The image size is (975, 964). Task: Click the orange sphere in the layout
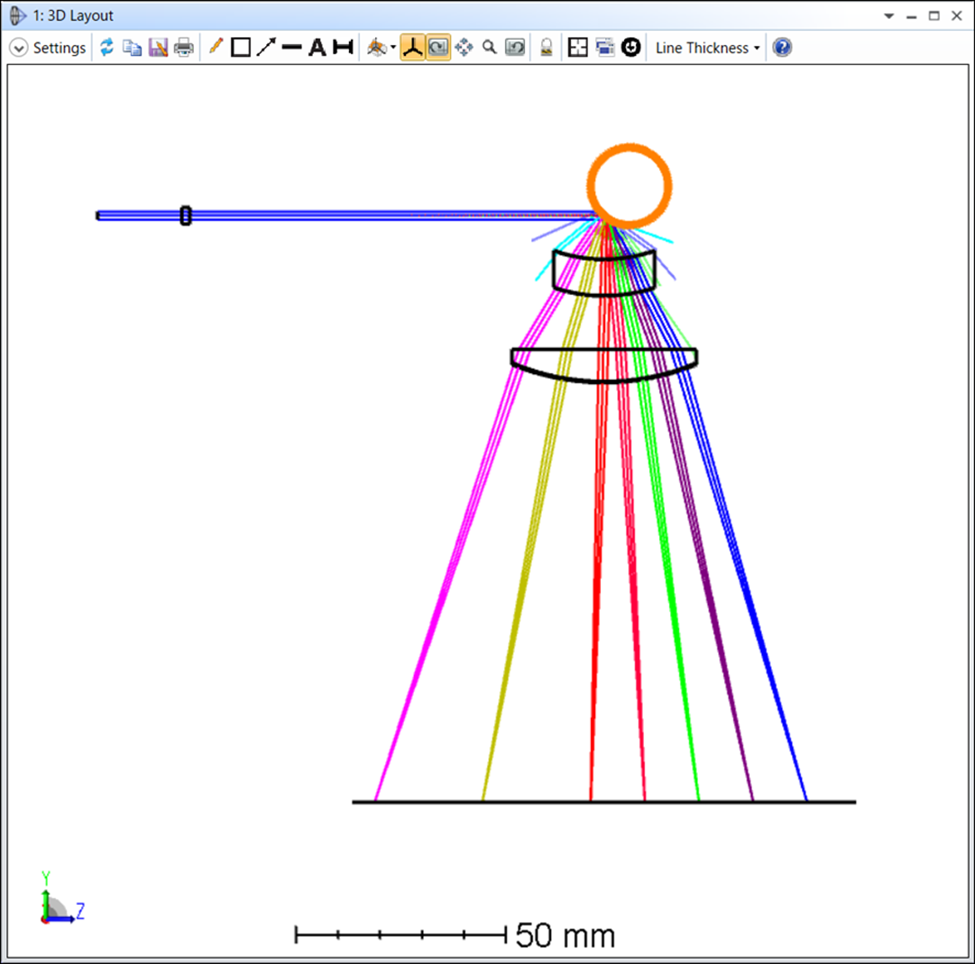tap(629, 186)
